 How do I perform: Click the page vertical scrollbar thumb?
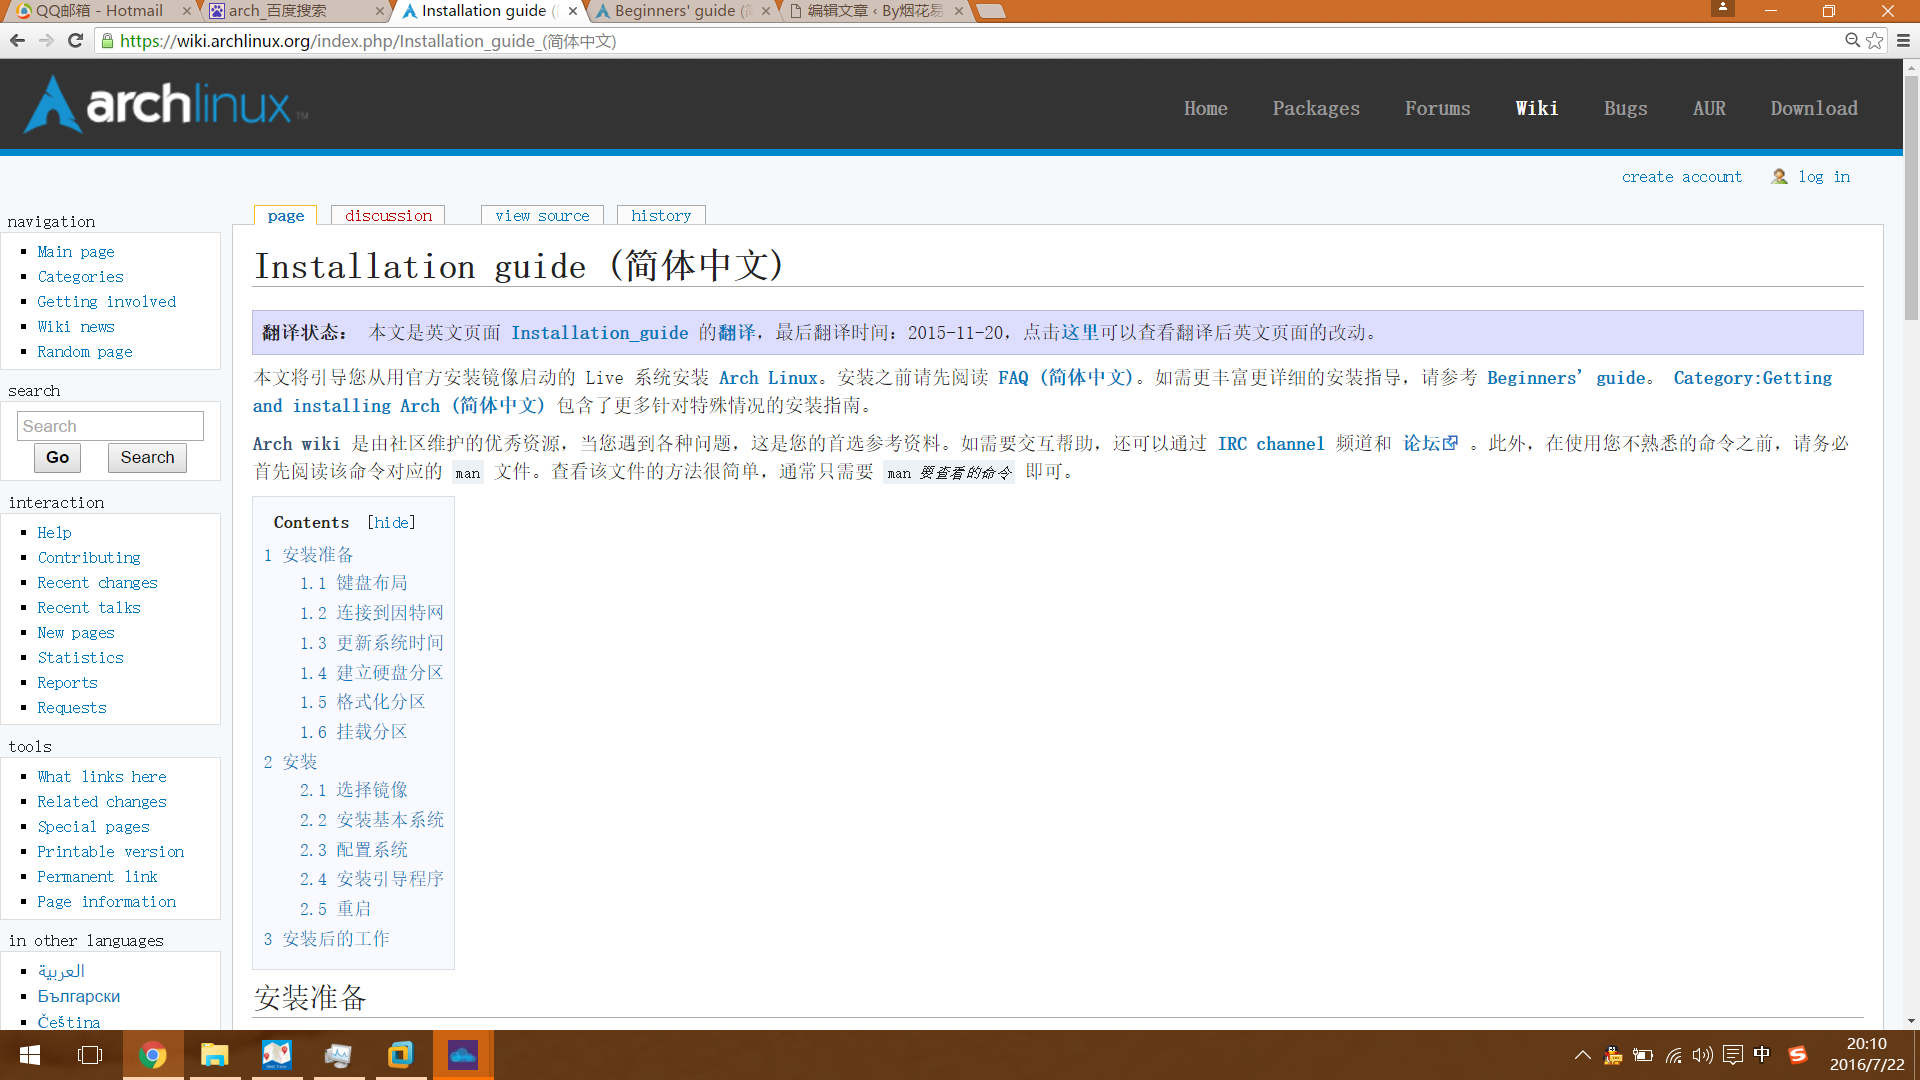click(x=1911, y=198)
